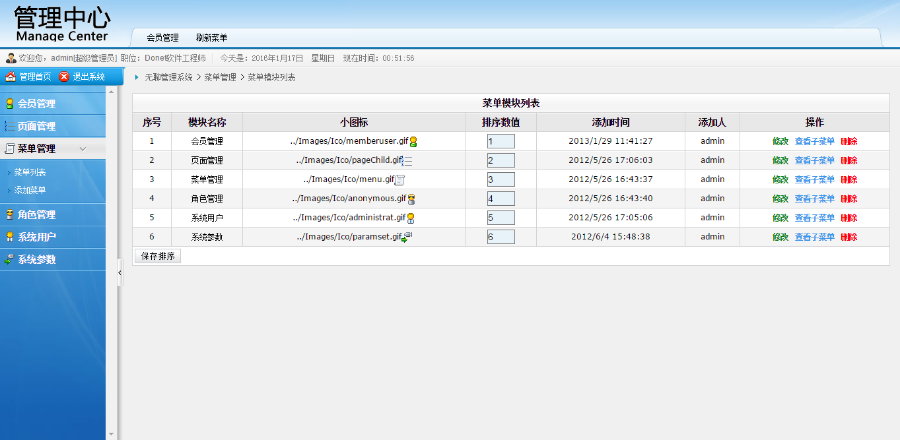Go to 管理首页

(35, 76)
